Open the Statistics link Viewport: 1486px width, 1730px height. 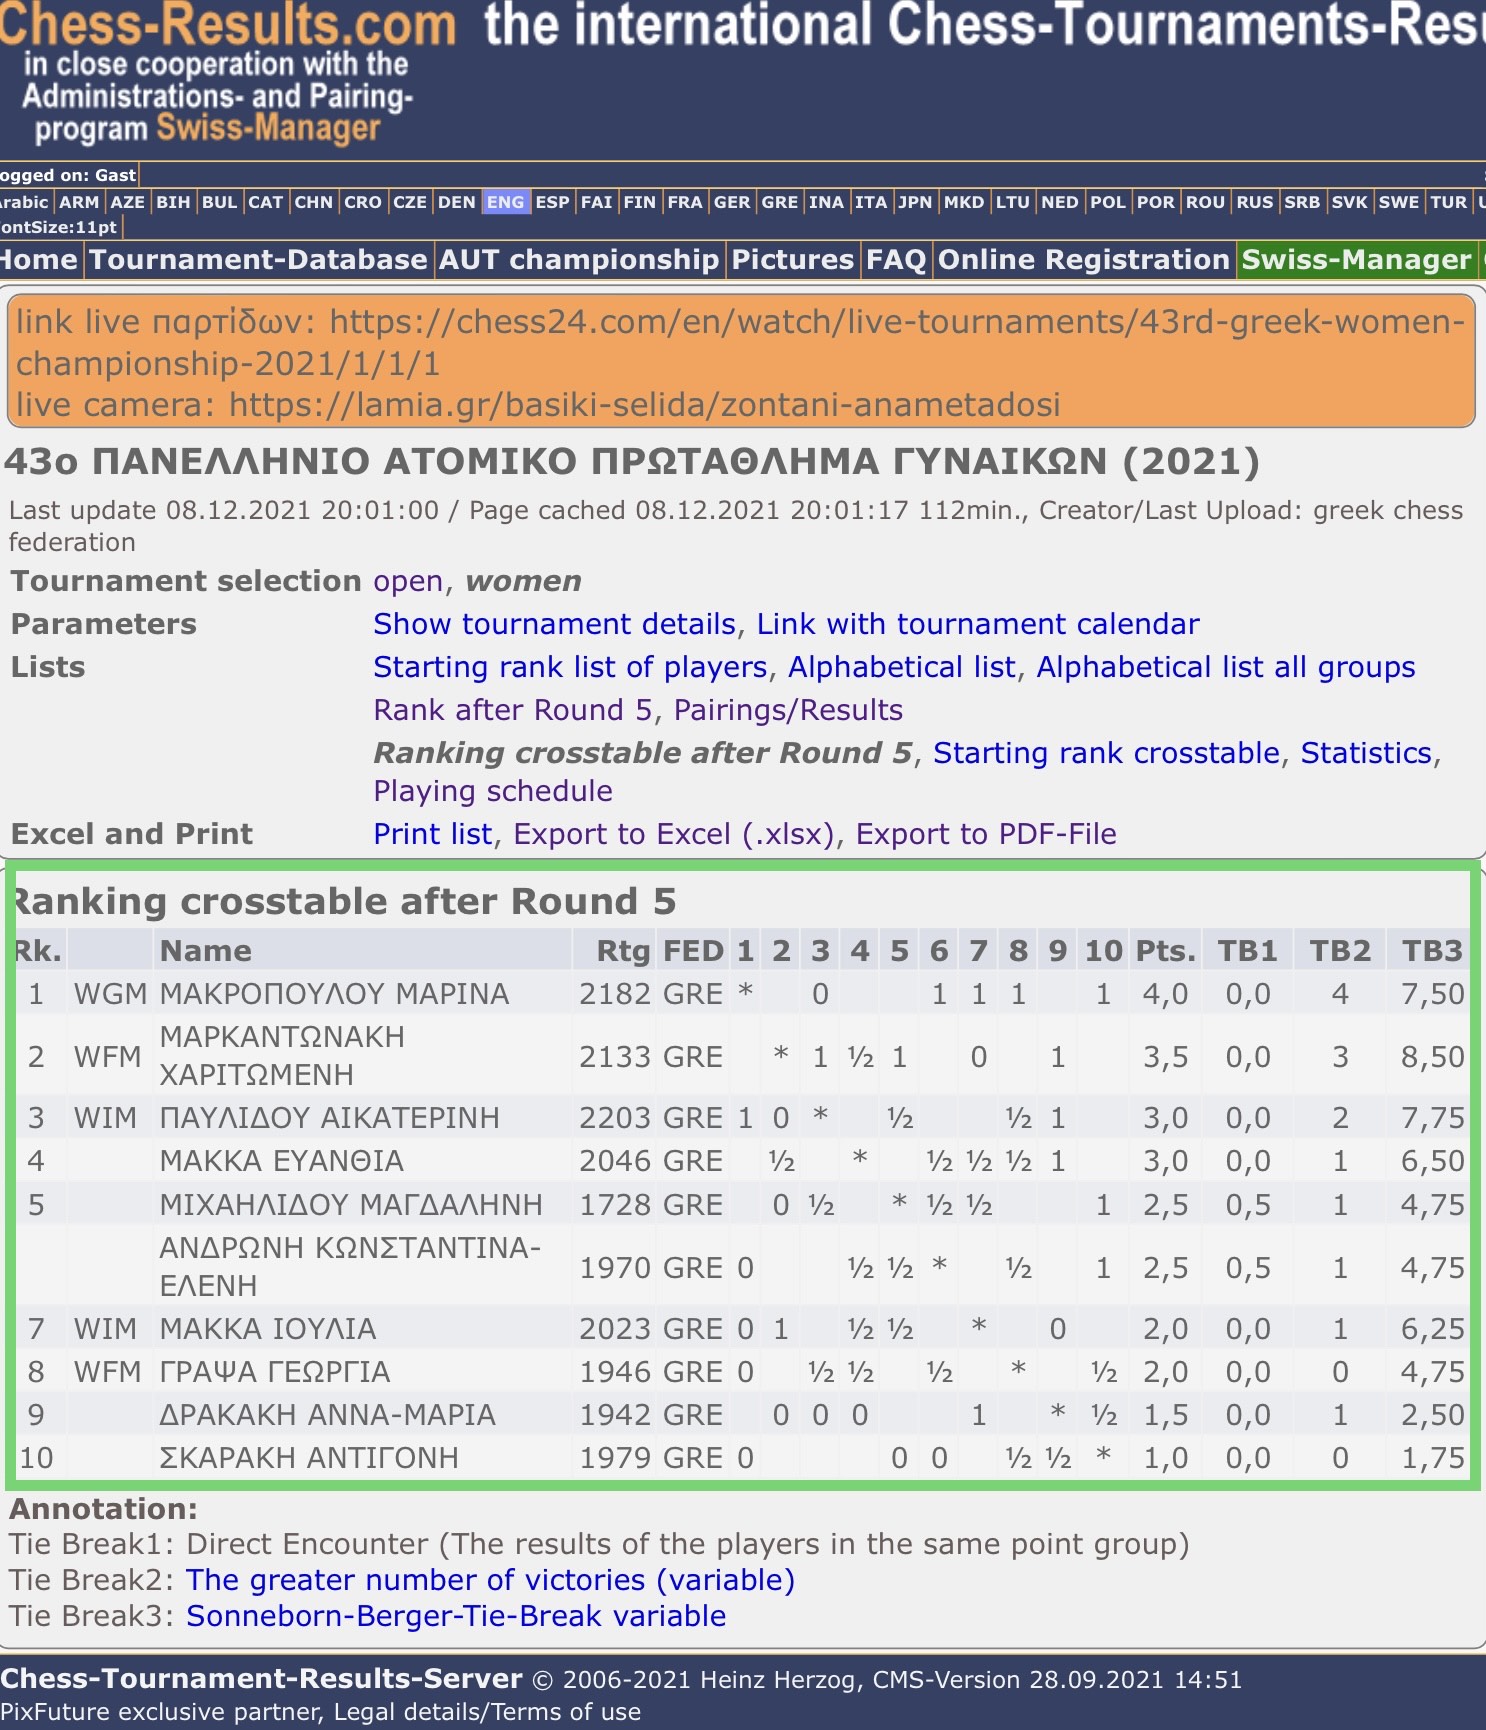coord(1366,753)
